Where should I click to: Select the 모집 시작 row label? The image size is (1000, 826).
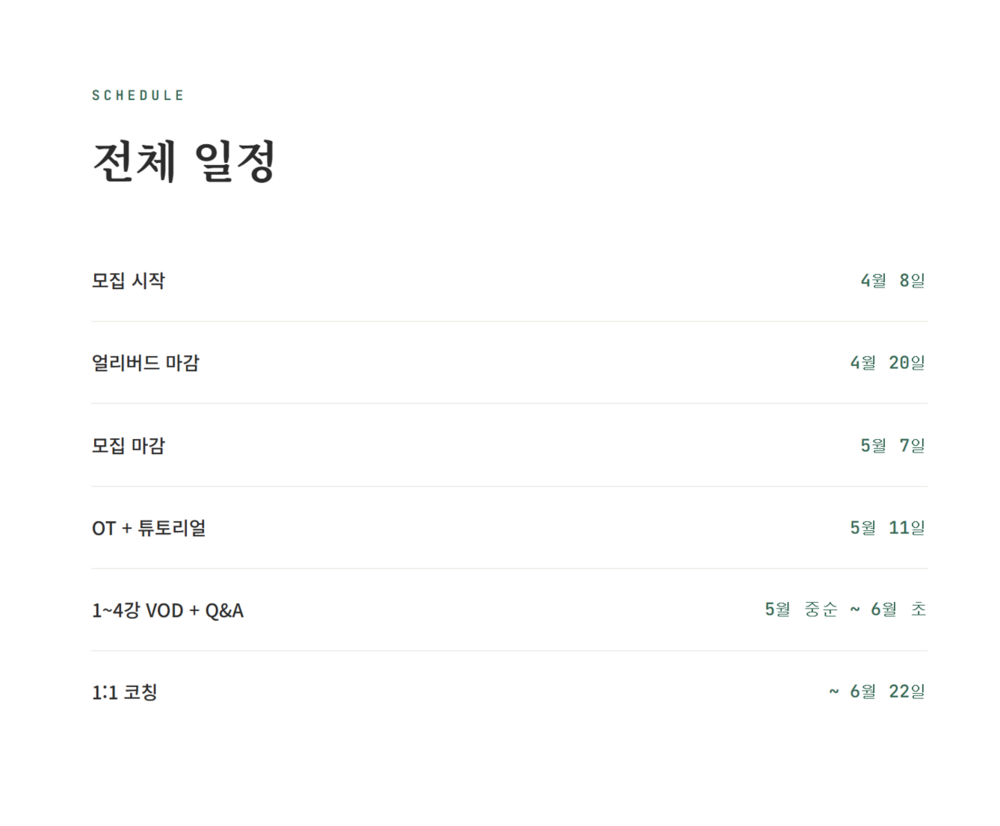coord(128,281)
